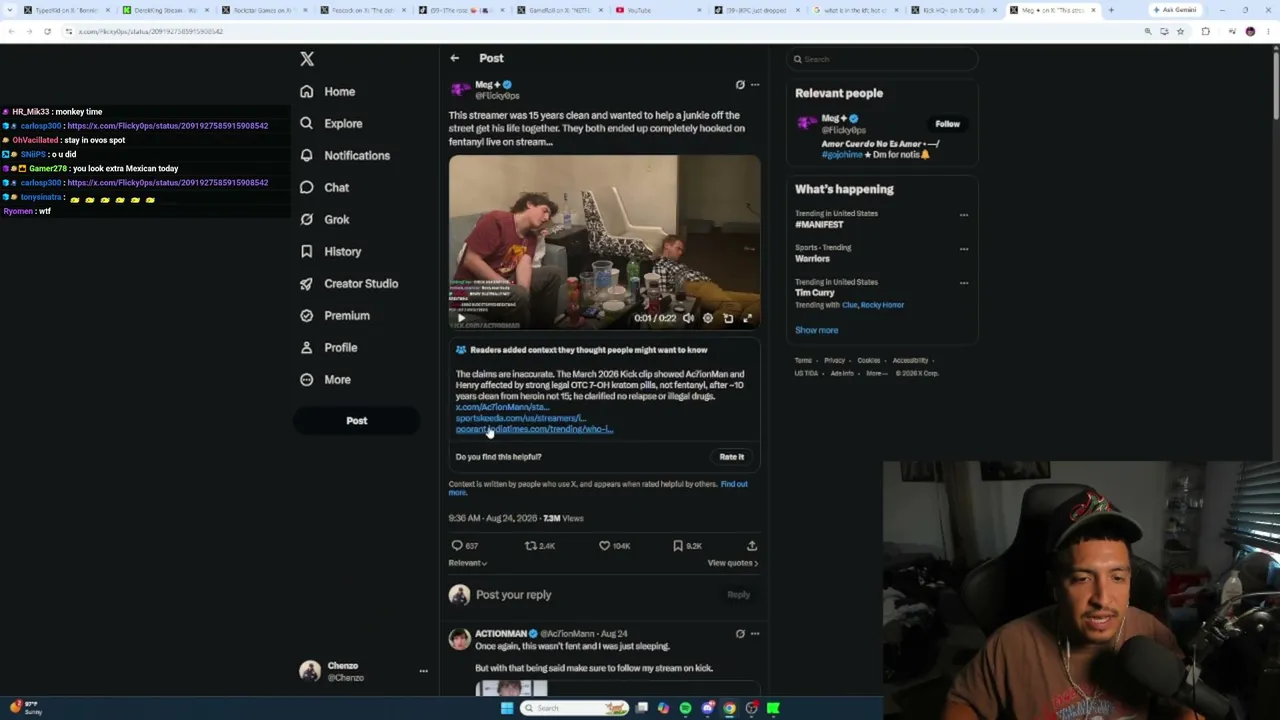
Task: Open Notifications in the sidebar
Action: click(345, 156)
